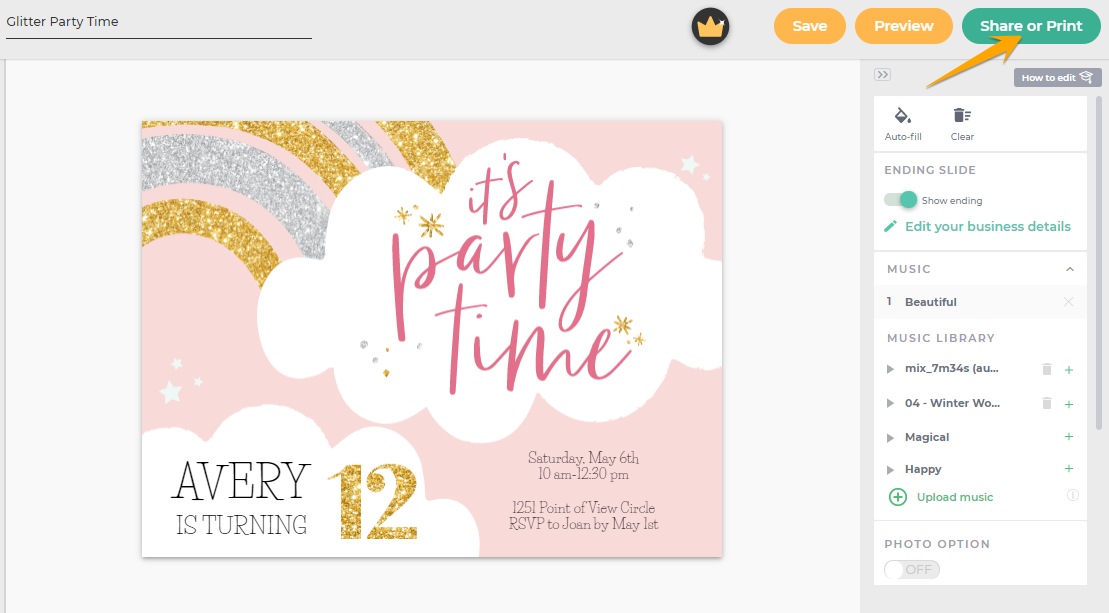Open the How to edit help button
1109x613 pixels.
tap(1057, 78)
